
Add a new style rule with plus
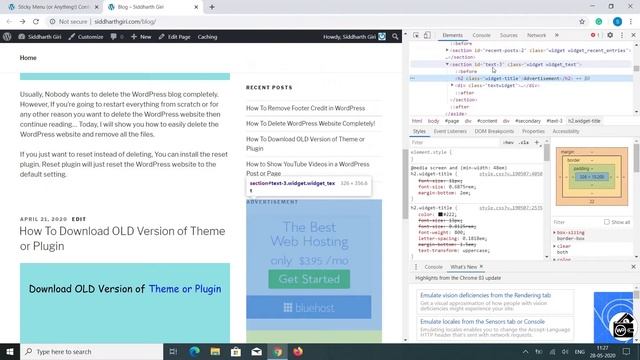point(537,142)
